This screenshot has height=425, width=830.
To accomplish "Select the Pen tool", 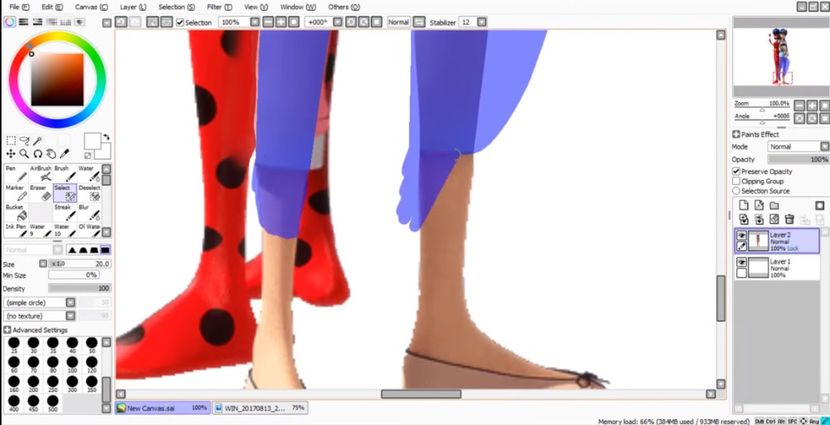I will pos(15,176).
